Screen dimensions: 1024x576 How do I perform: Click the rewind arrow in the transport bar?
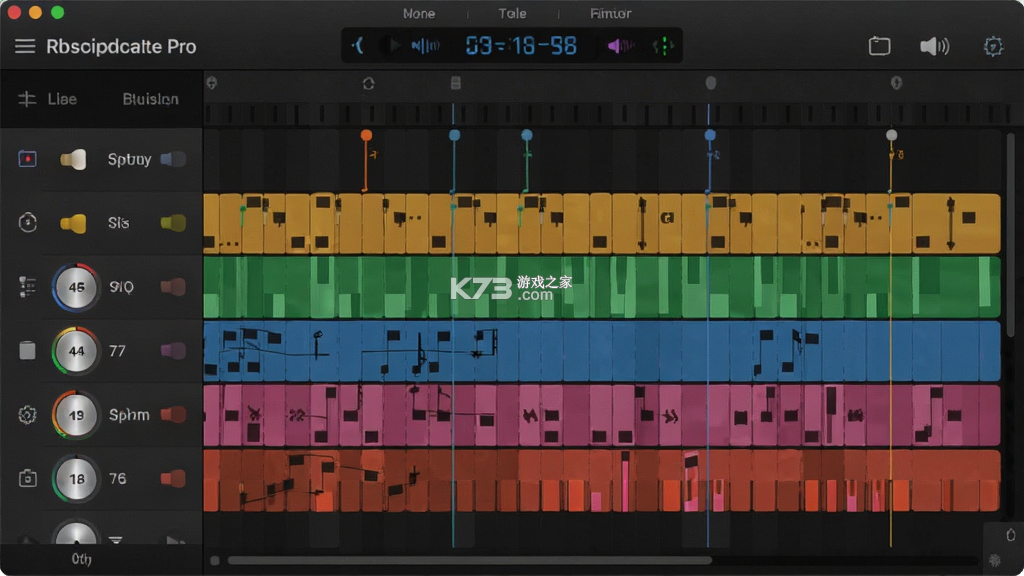point(358,46)
